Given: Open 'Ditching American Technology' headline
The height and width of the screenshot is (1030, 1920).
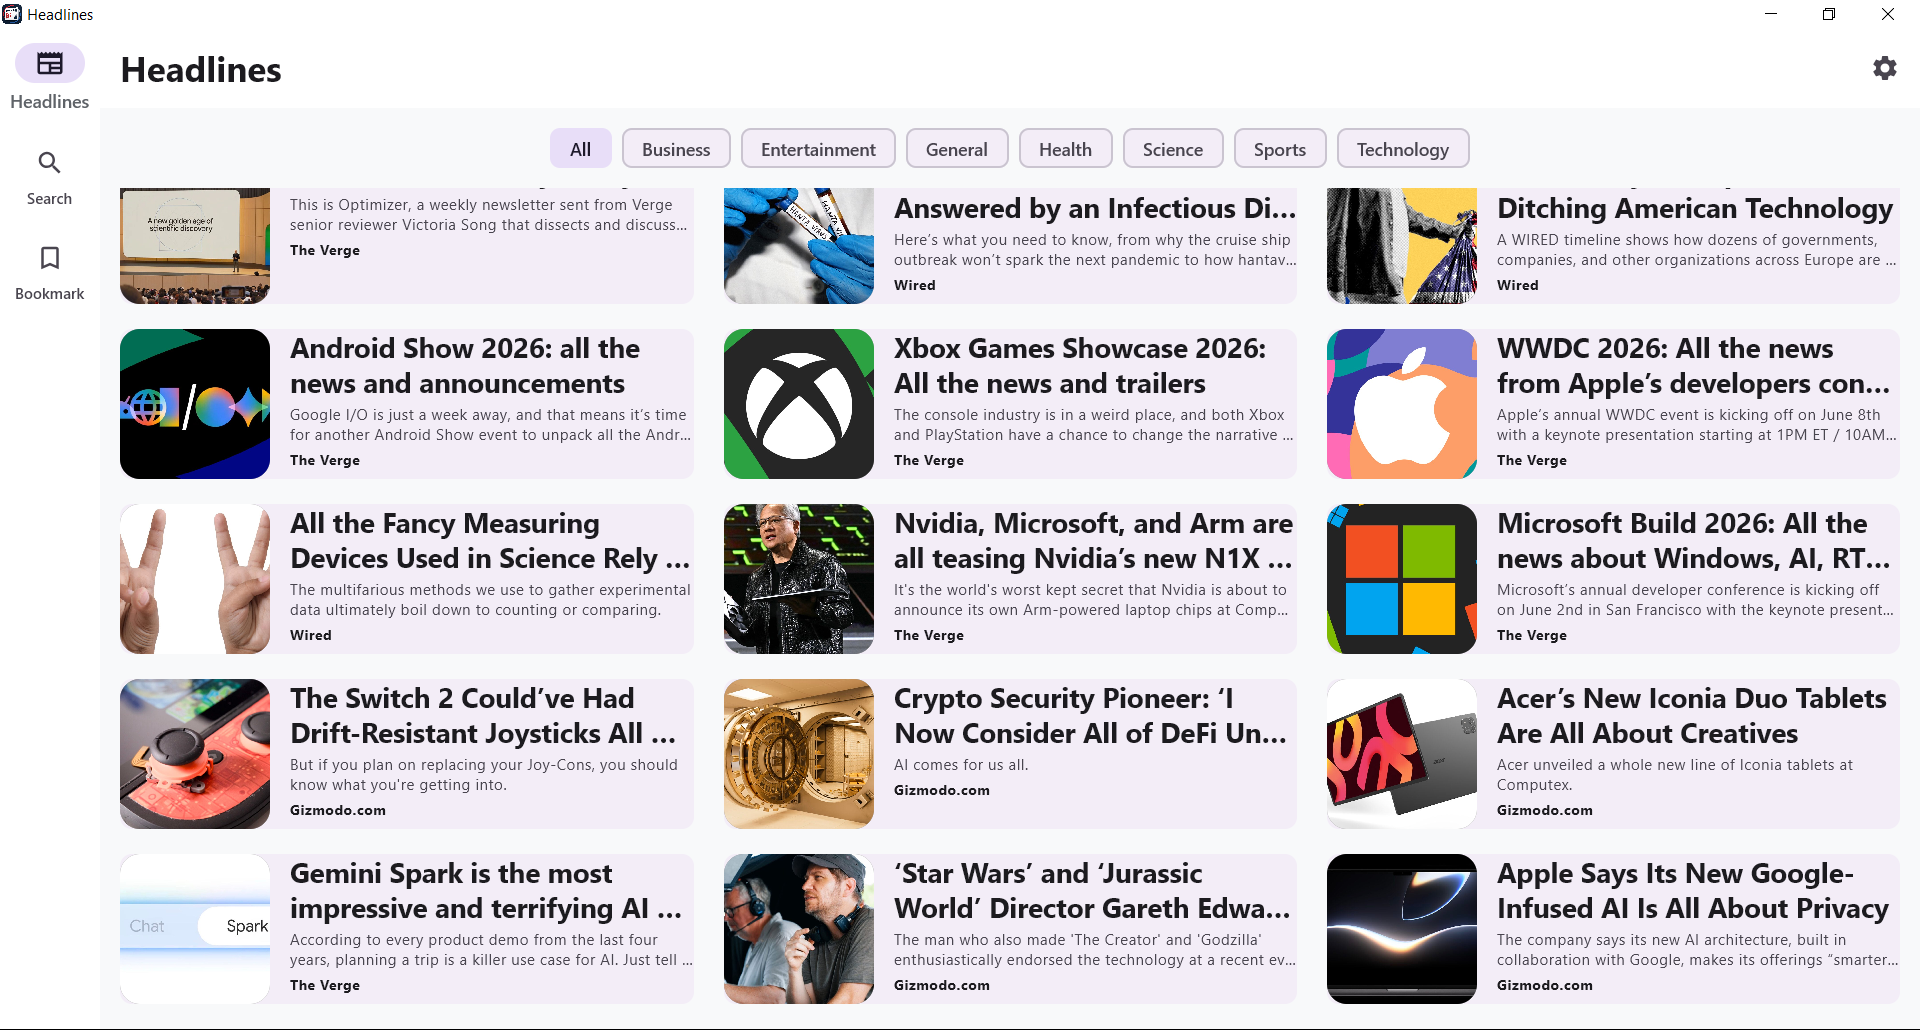Looking at the screenshot, I should [1695, 208].
